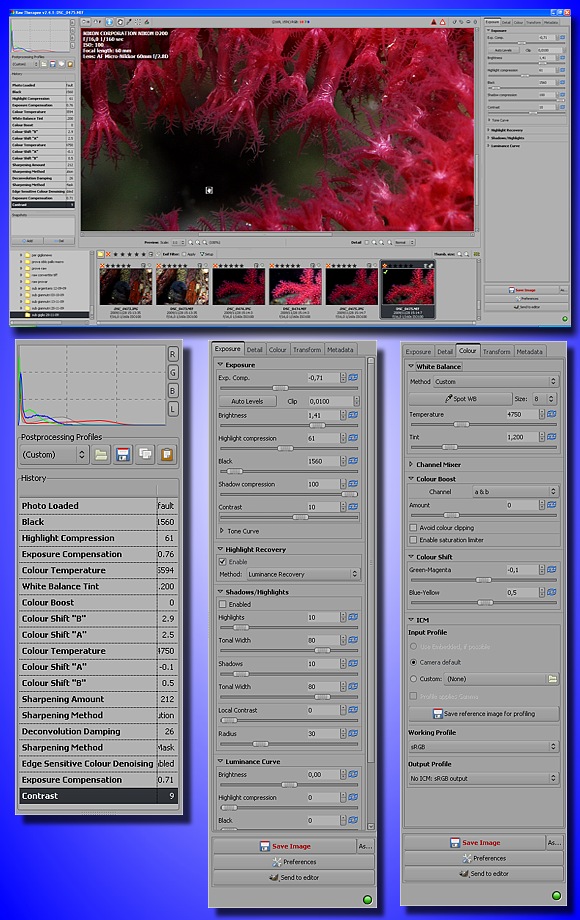
Task: Collapse Luminance Curve section
Action: tap(221, 762)
